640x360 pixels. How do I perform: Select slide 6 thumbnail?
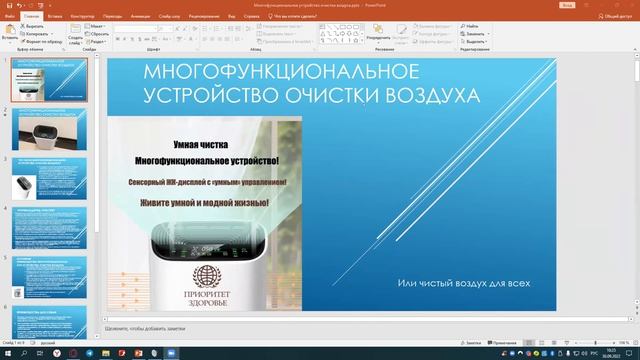click(x=49, y=322)
